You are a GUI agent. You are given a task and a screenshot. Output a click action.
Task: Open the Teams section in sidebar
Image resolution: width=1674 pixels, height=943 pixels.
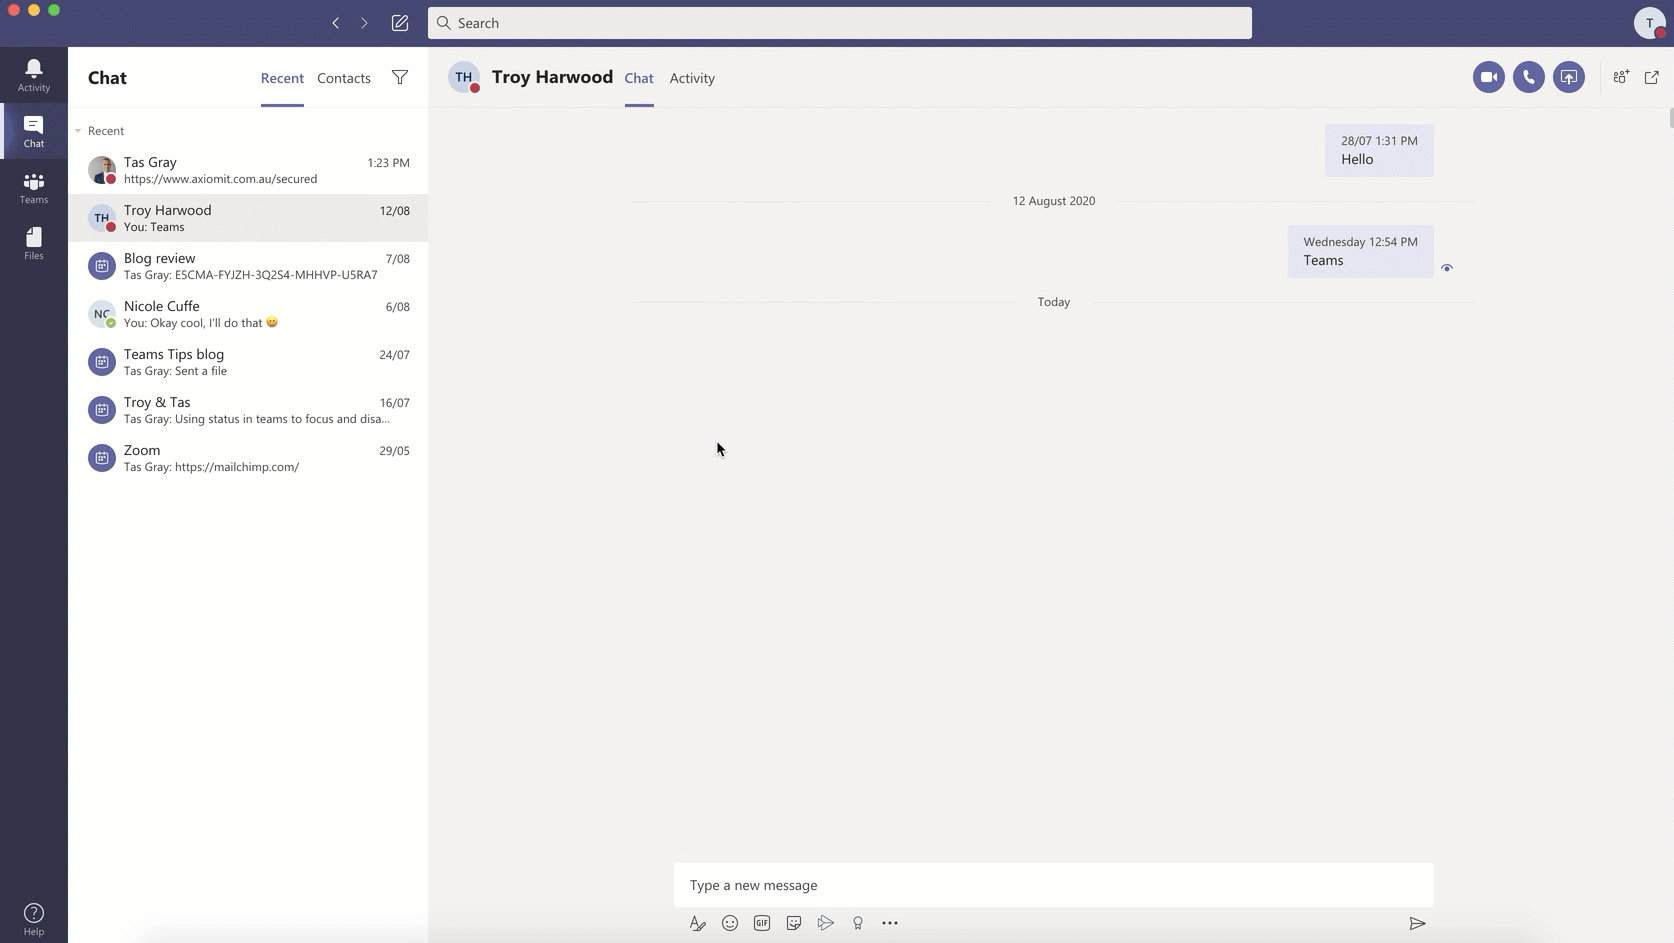(34, 187)
